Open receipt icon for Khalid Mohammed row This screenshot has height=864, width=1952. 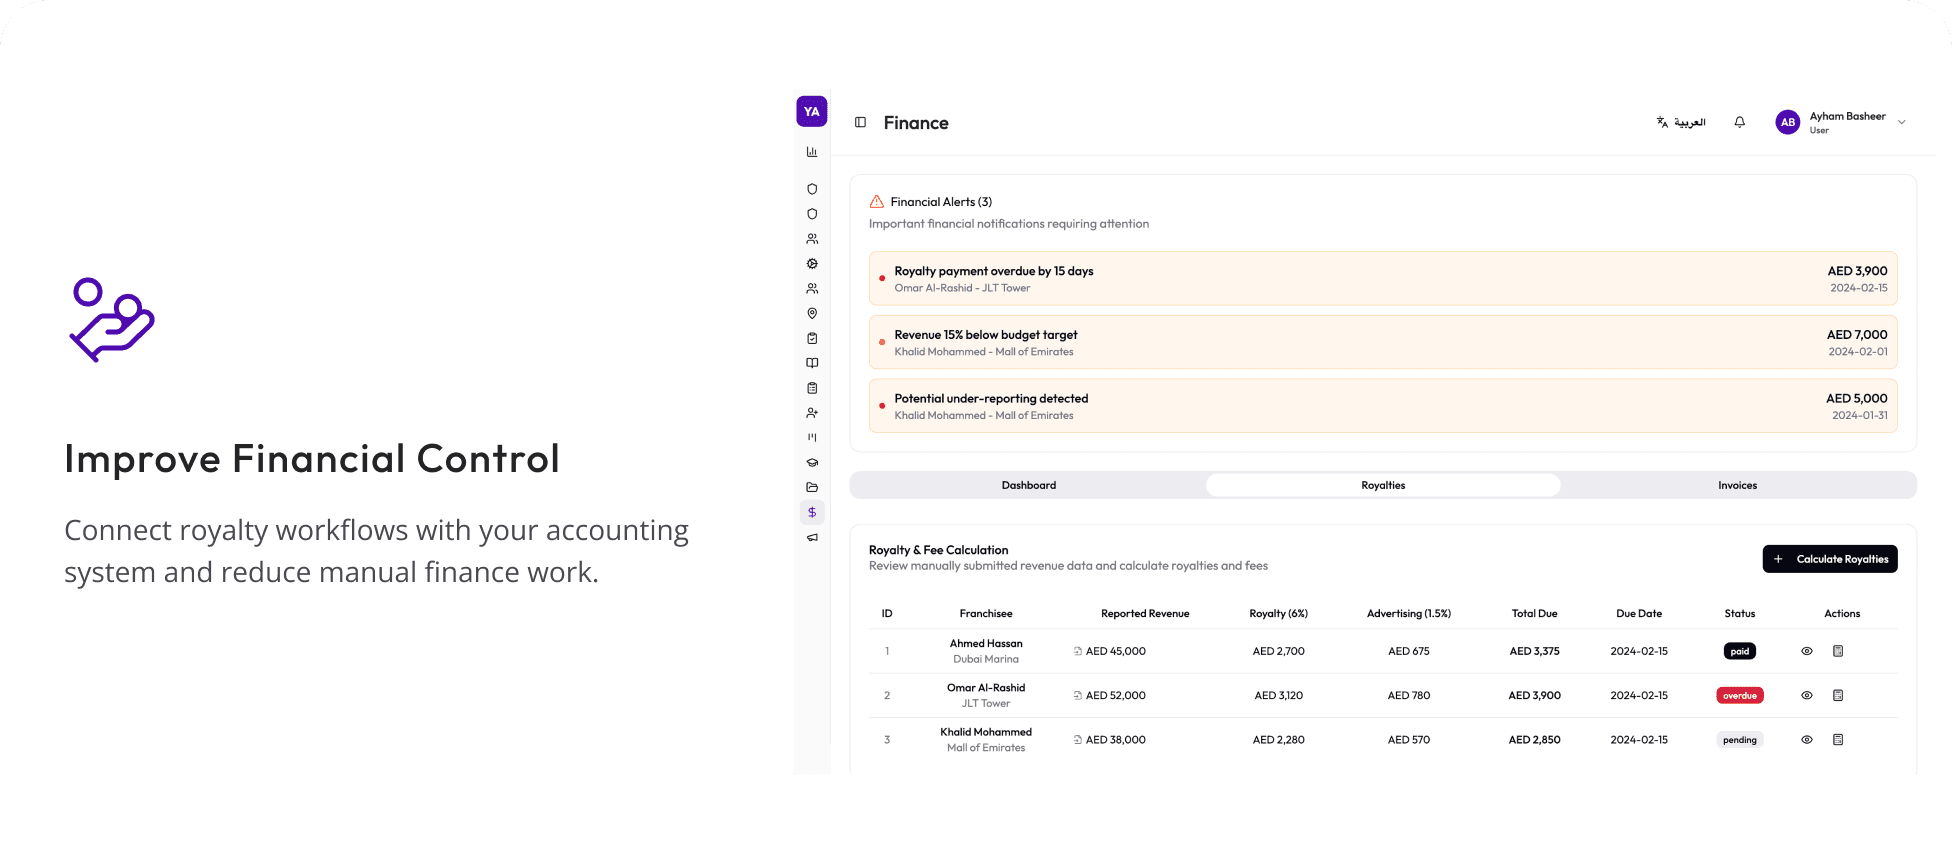click(1838, 740)
